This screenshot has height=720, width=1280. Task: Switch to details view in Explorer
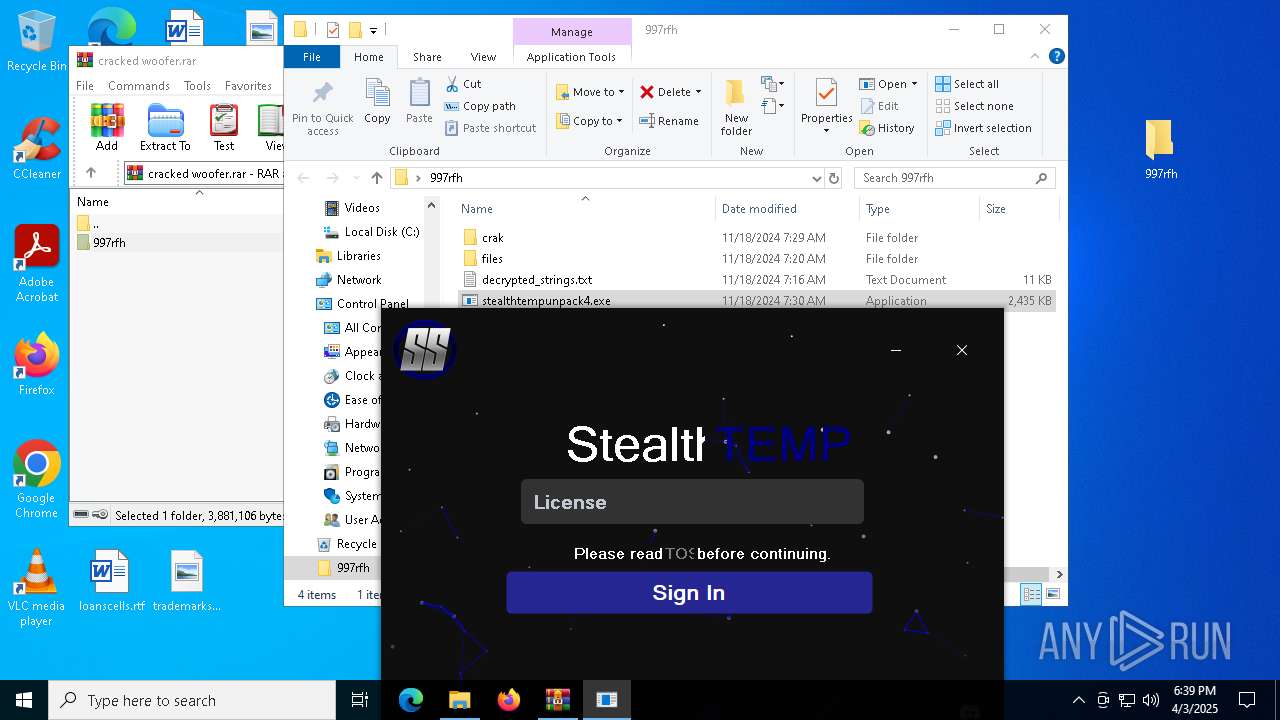pyautogui.click(x=1031, y=595)
